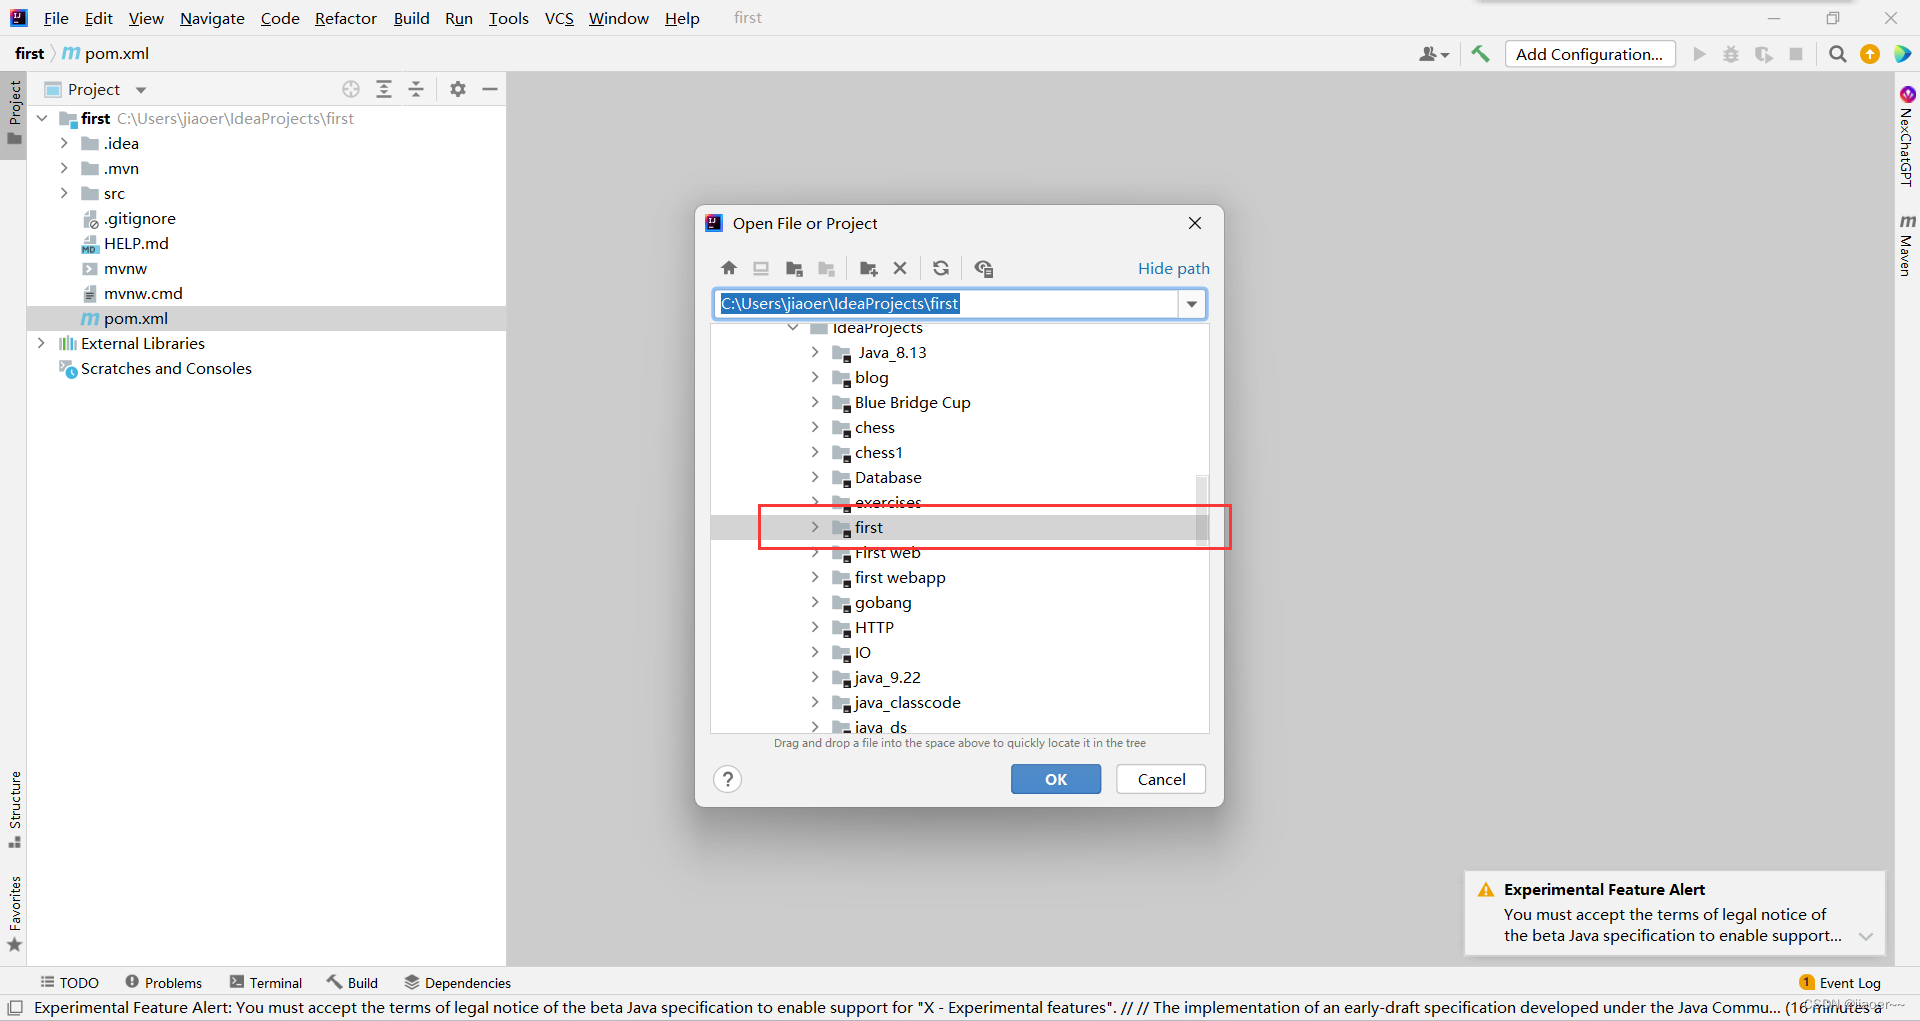The image size is (1920, 1021).
Task: Expand External Libraries node
Action: pos(41,343)
